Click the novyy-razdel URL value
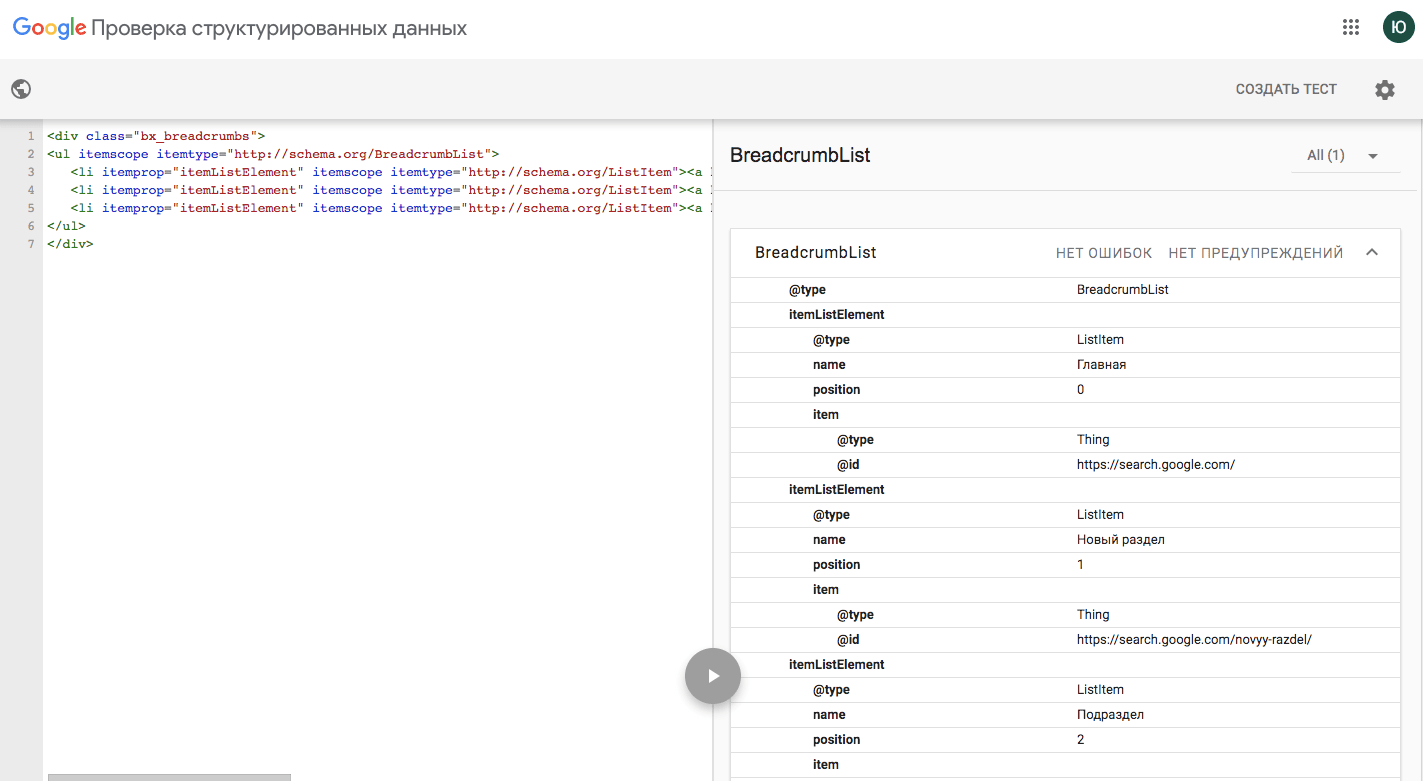 (1194, 639)
